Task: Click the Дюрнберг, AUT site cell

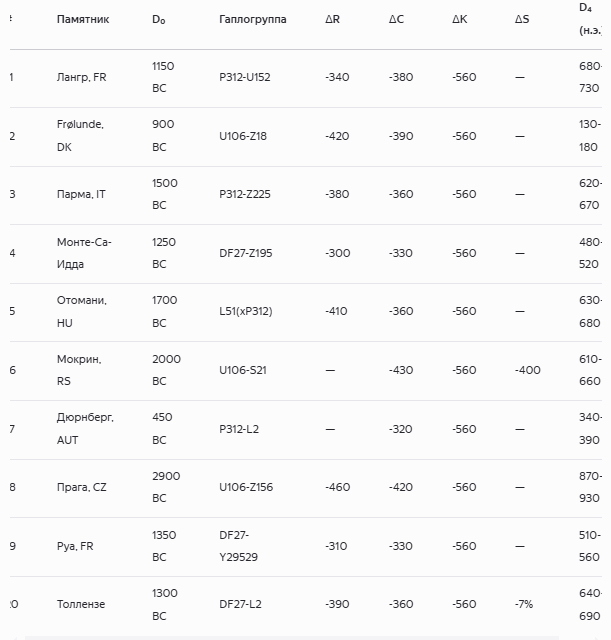Action: coord(85,428)
